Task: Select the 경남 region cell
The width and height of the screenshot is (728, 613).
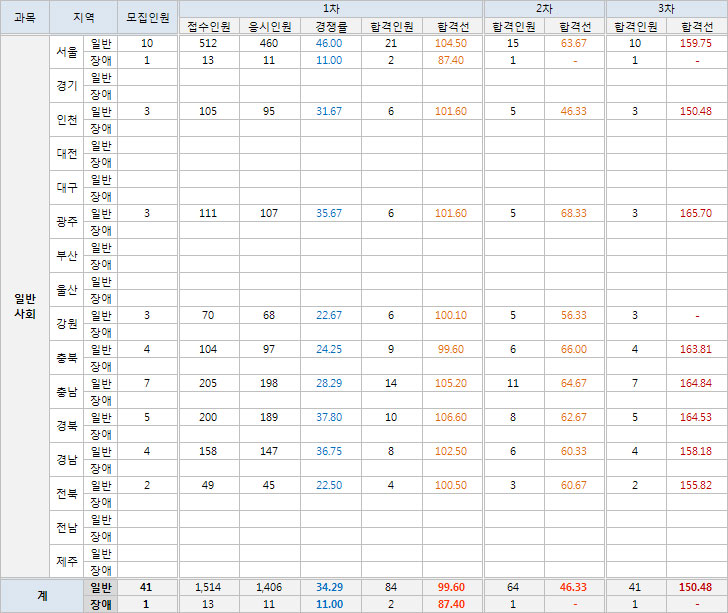Action: tap(67, 460)
